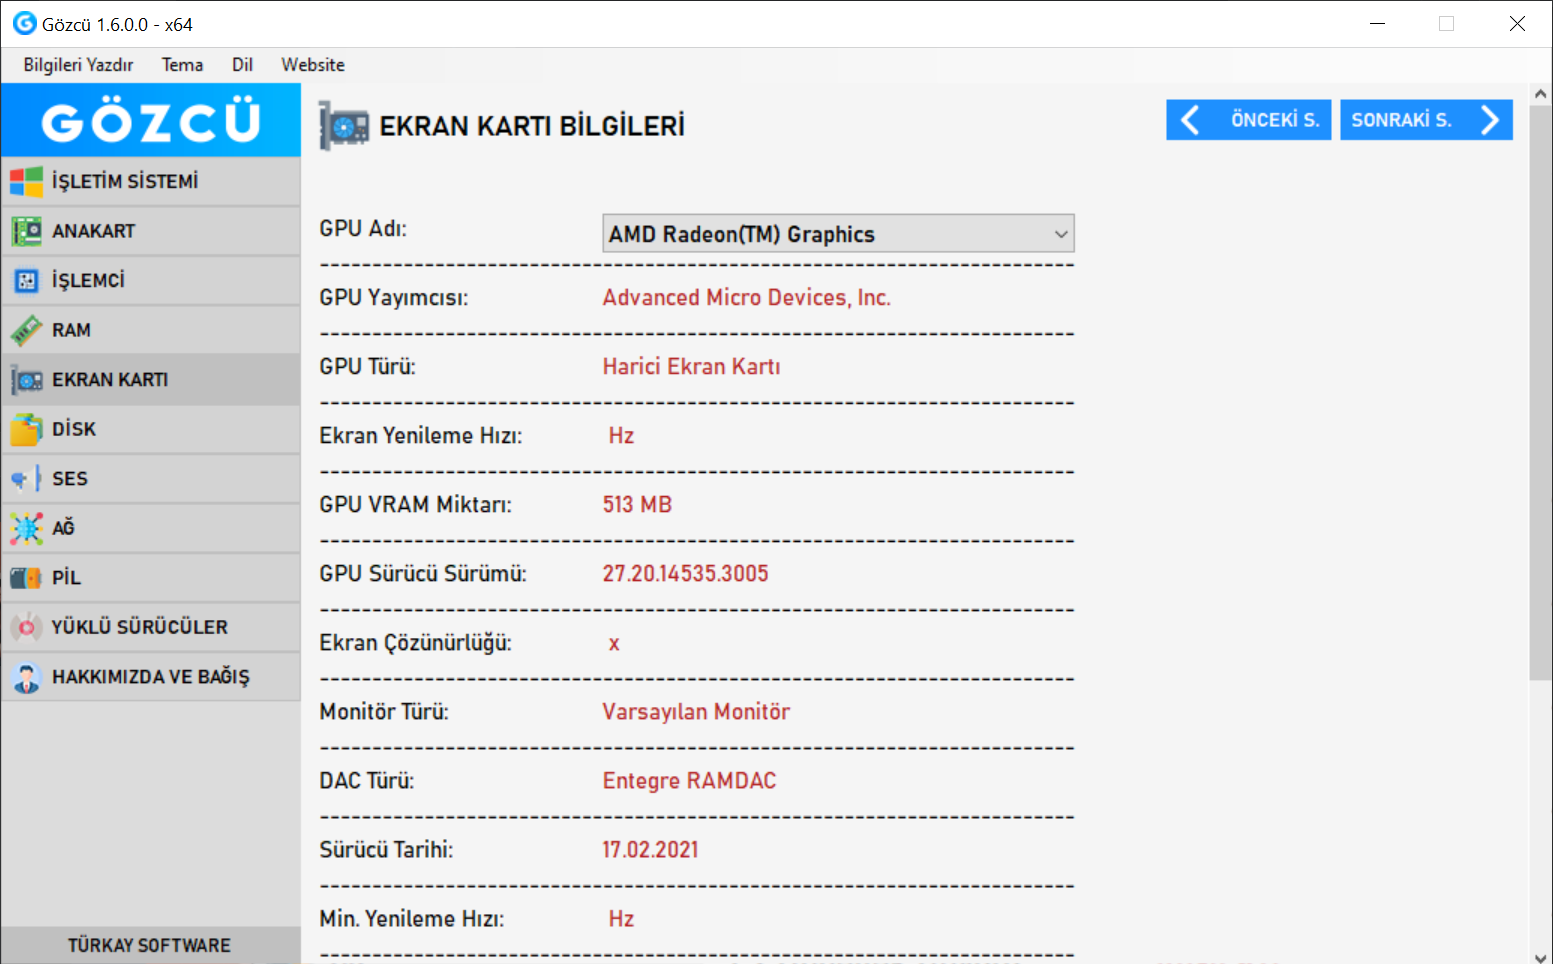The width and height of the screenshot is (1553, 964).
Task: Click the DAC Türü label
Action: [367, 781]
